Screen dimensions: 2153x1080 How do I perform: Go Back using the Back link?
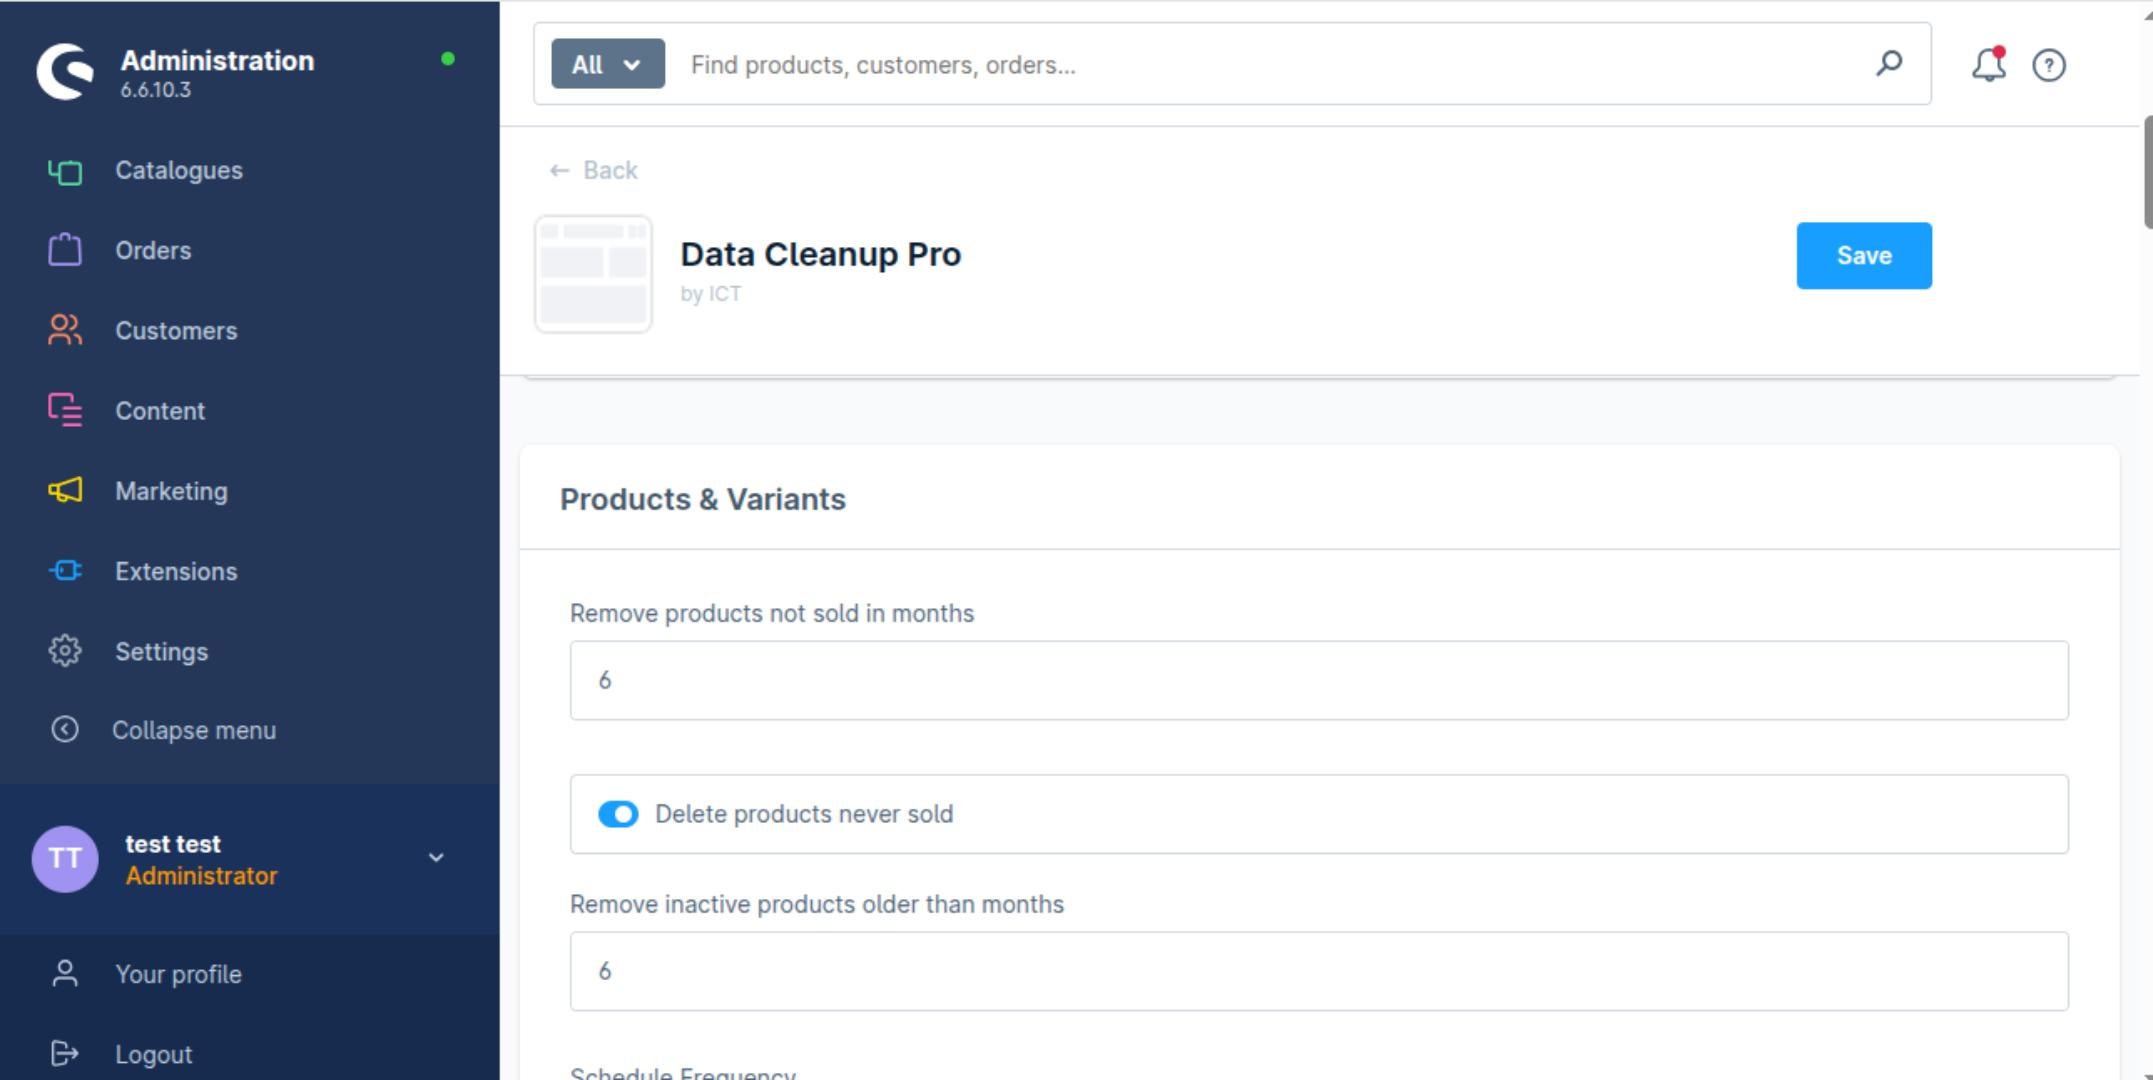pos(593,170)
